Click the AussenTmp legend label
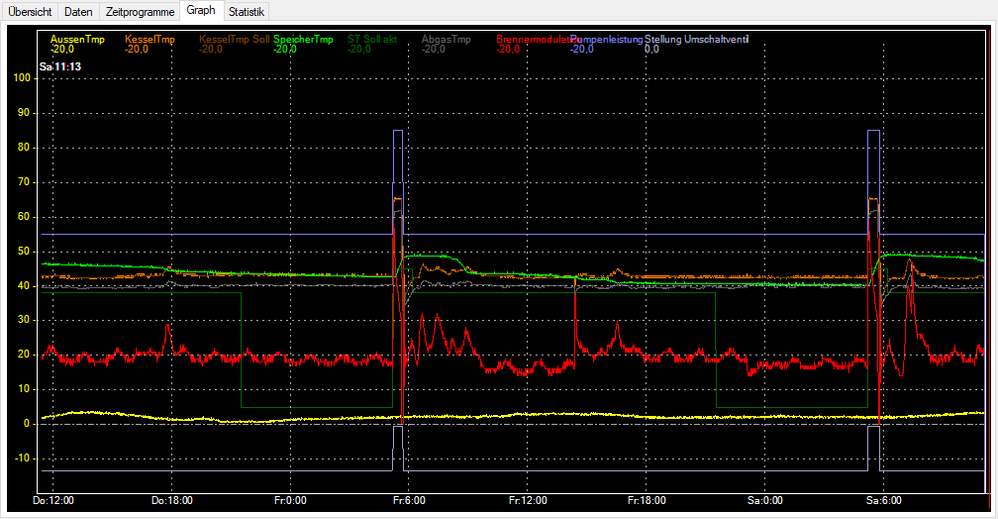998x519 pixels. pyautogui.click(x=77, y=39)
